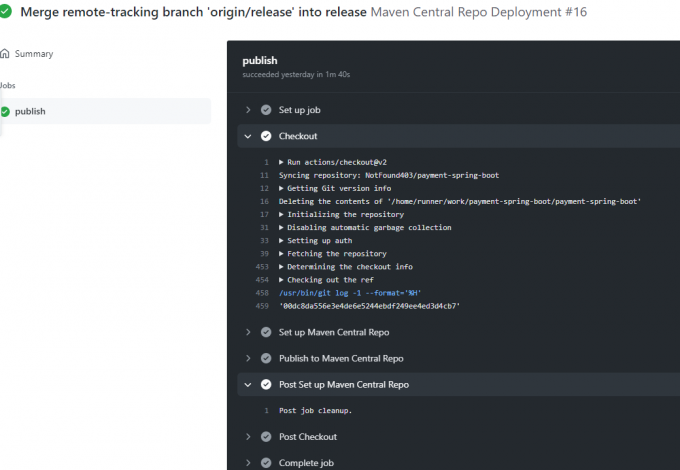Image resolution: width=680 pixels, height=470 pixels.
Task: Click the status icon beside Post Checkout
Action: coord(266,437)
